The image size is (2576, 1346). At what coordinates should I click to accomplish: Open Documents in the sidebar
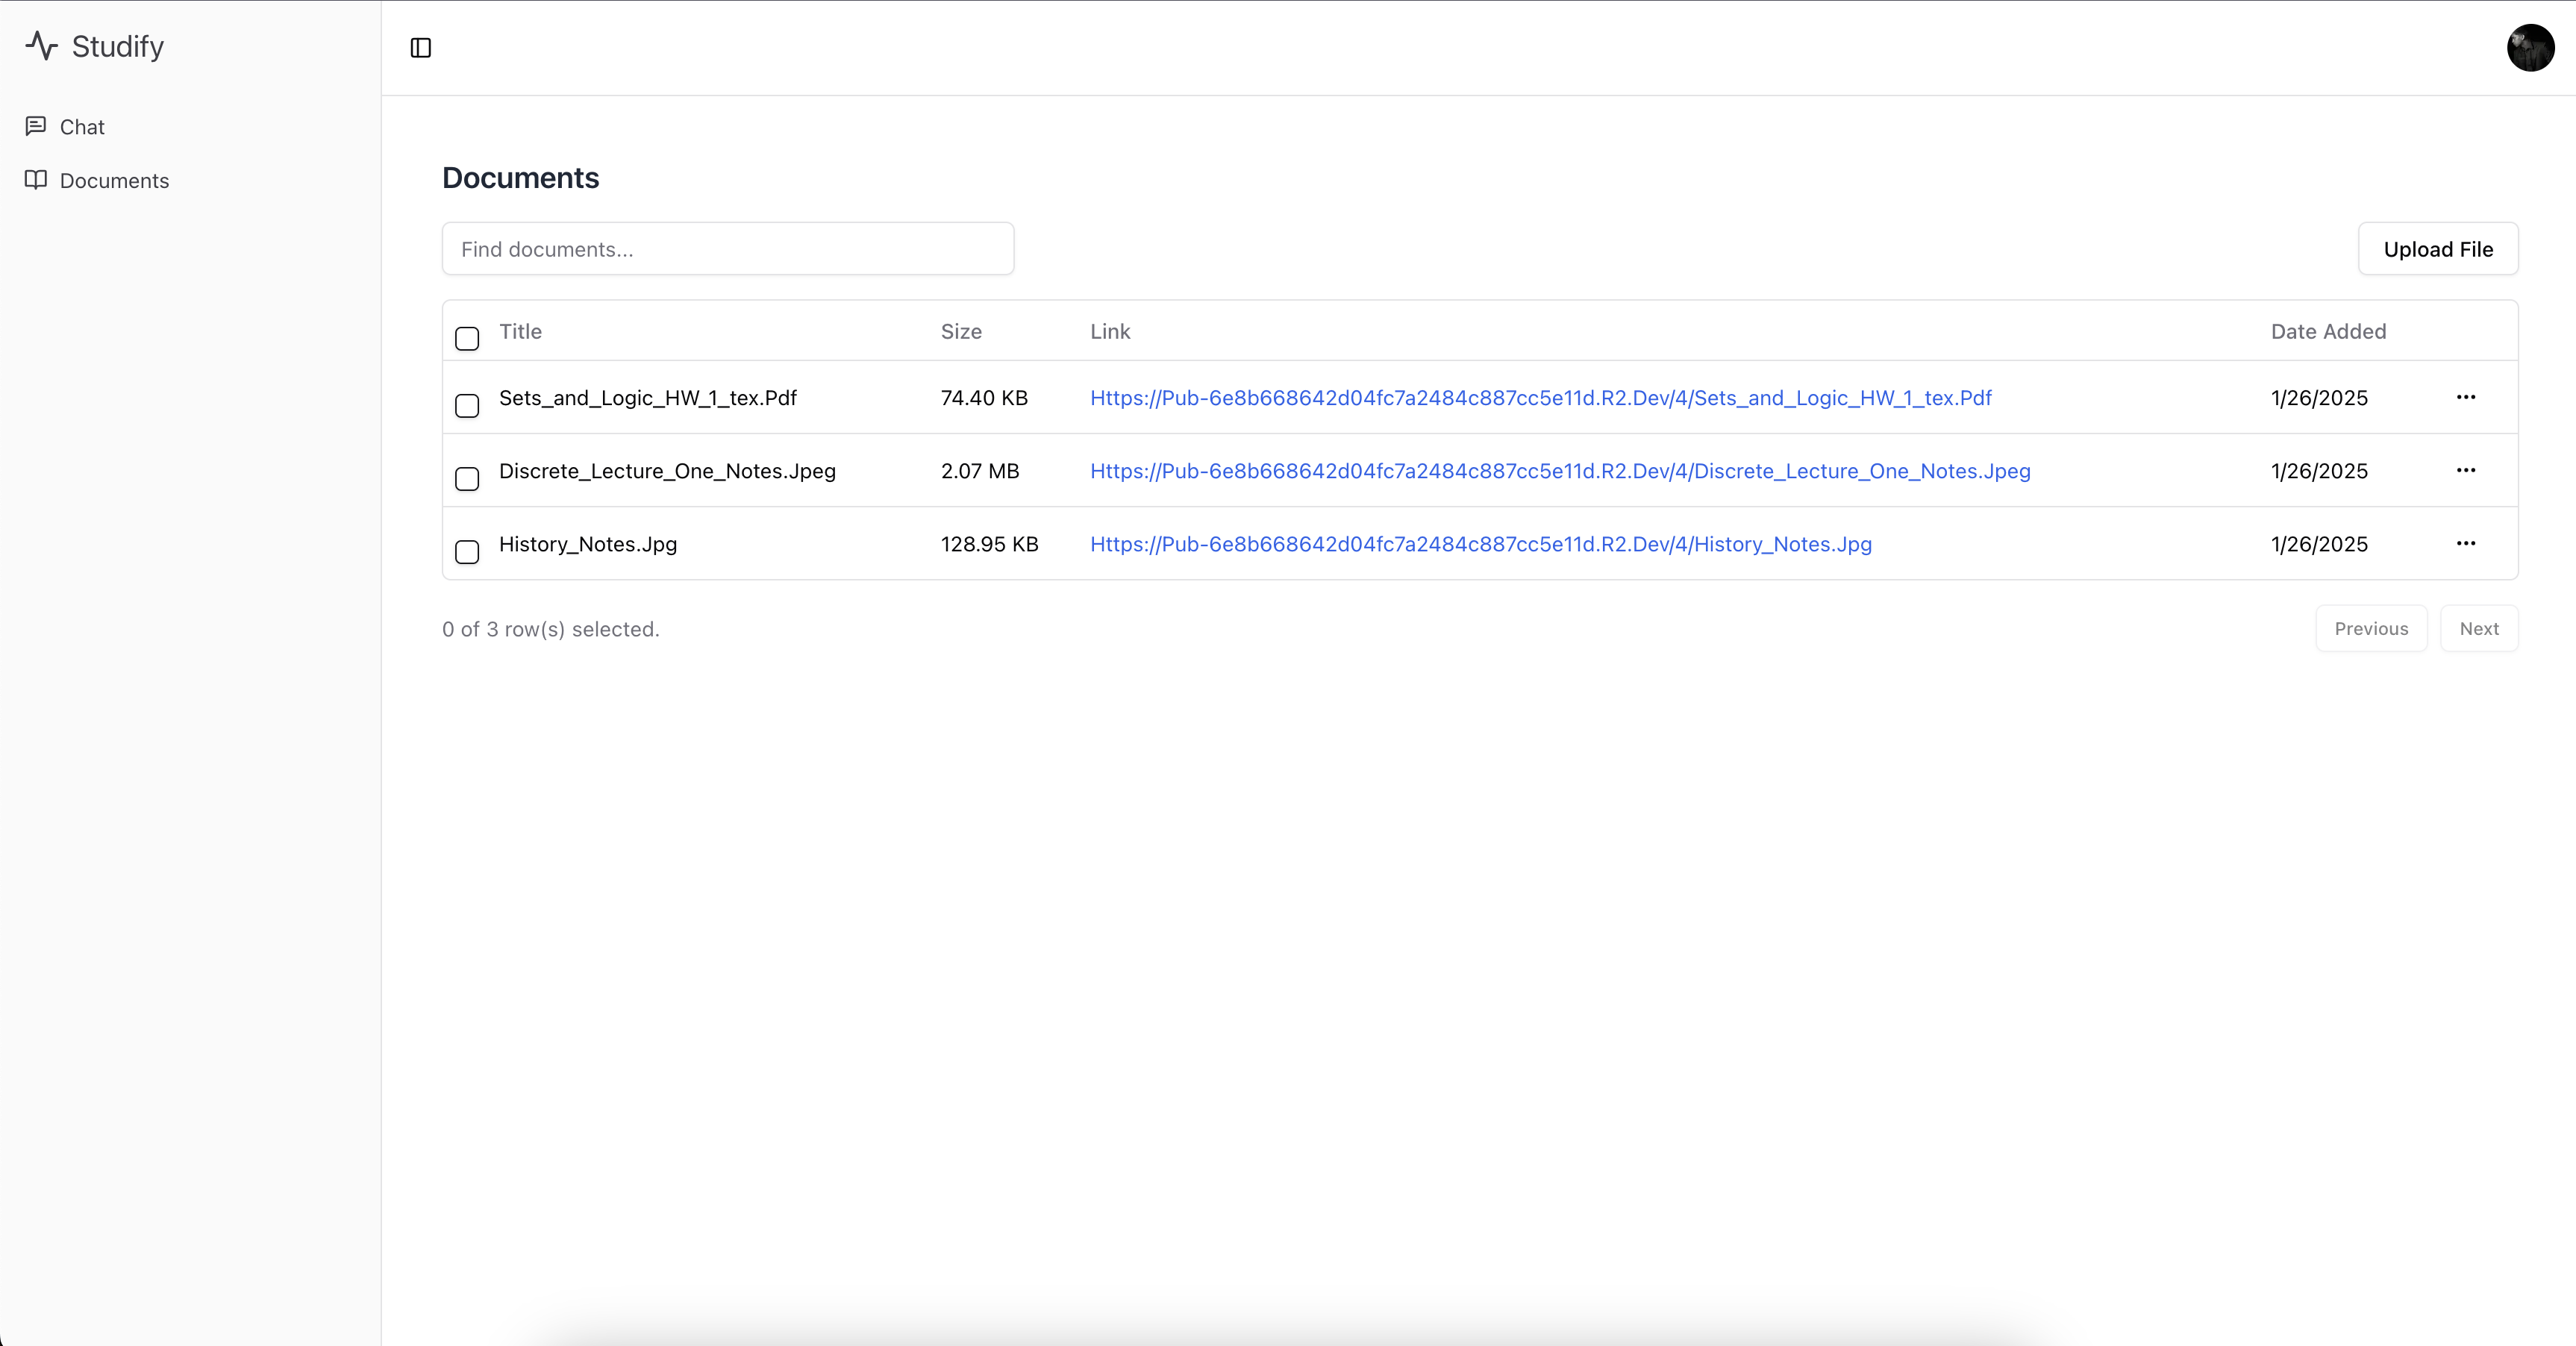click(x=114, y=181)
